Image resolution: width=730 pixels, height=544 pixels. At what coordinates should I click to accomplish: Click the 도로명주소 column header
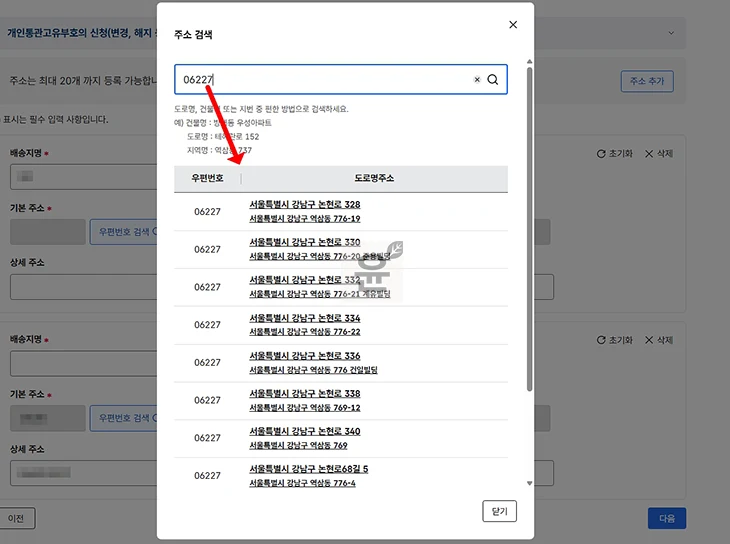(374, 178)
